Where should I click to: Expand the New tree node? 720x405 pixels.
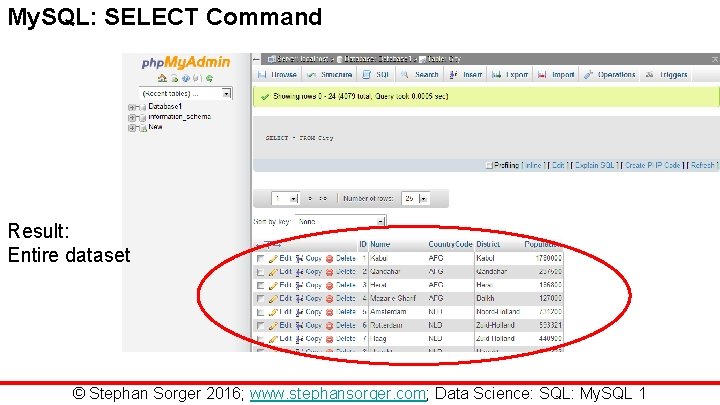(x=132, y=128)
